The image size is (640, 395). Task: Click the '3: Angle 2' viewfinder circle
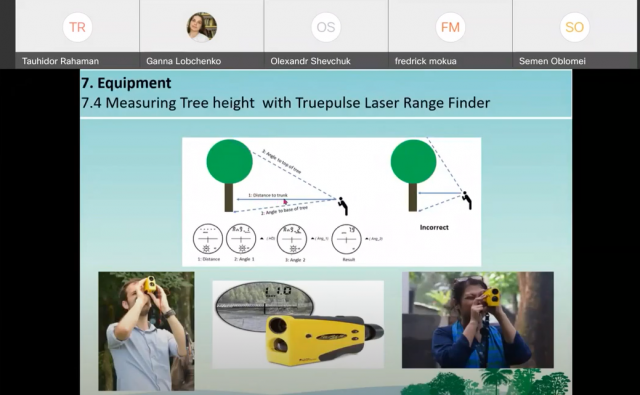292,239
